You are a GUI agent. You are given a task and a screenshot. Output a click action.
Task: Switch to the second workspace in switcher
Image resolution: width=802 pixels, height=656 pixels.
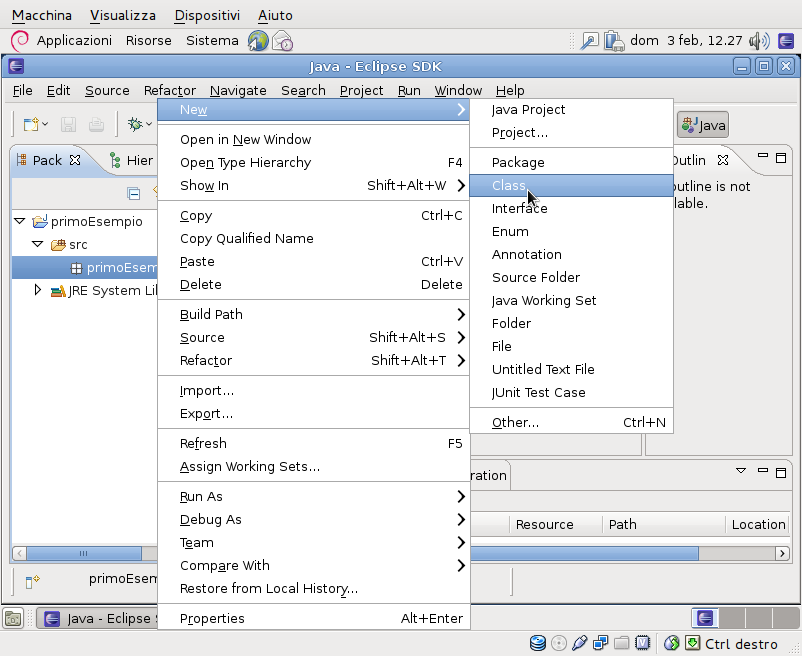tap(732, 618)
